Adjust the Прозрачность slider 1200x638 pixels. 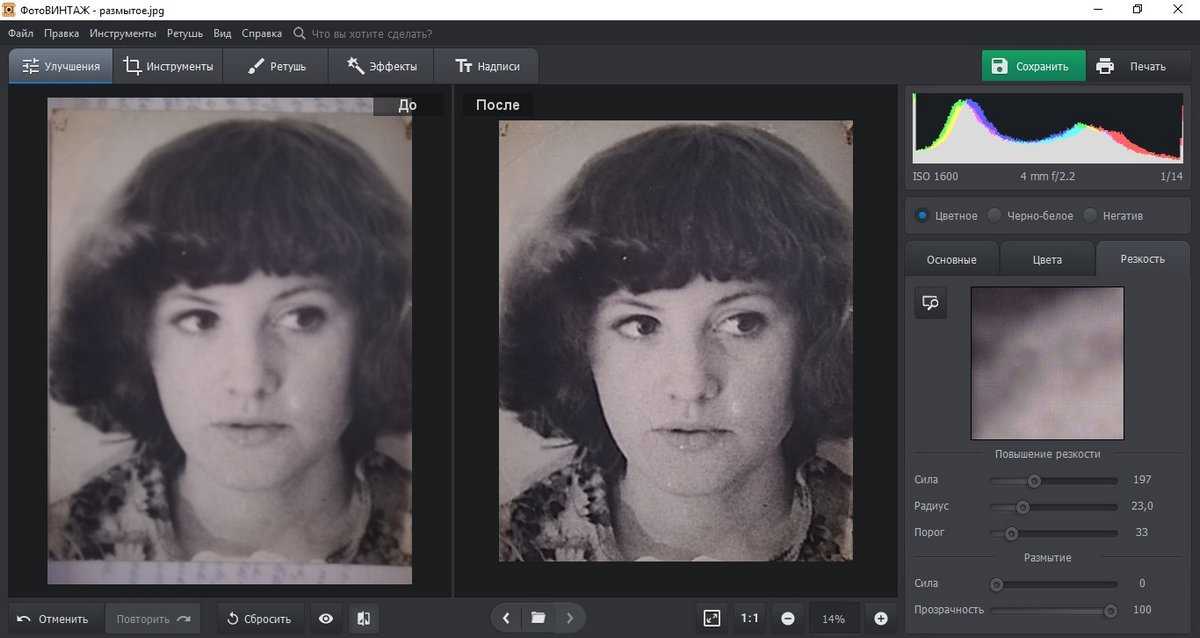1053,609
